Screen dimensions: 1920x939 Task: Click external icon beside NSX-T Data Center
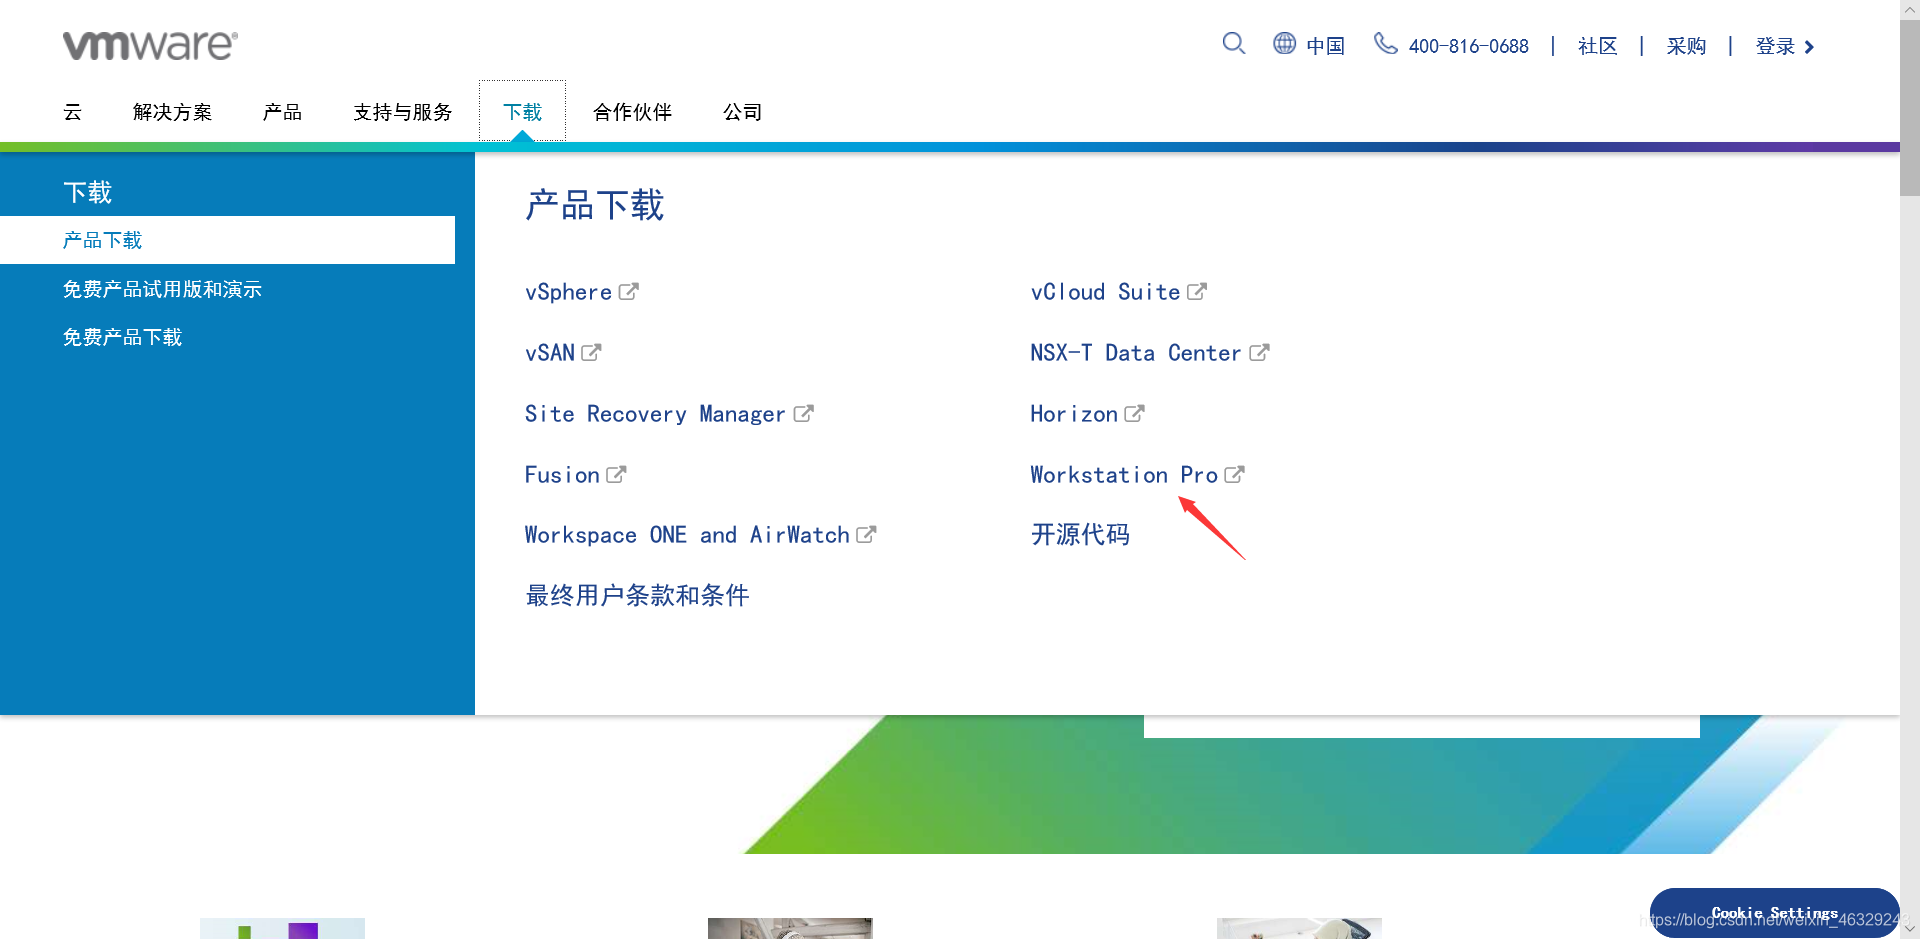tap(1259, 352)
